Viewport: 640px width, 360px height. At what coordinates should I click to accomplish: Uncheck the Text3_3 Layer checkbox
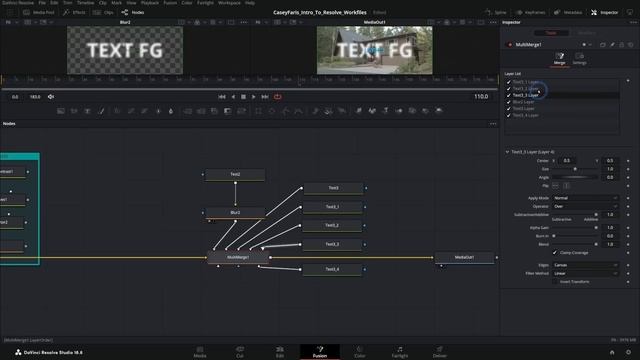click(x=509, y=95)
